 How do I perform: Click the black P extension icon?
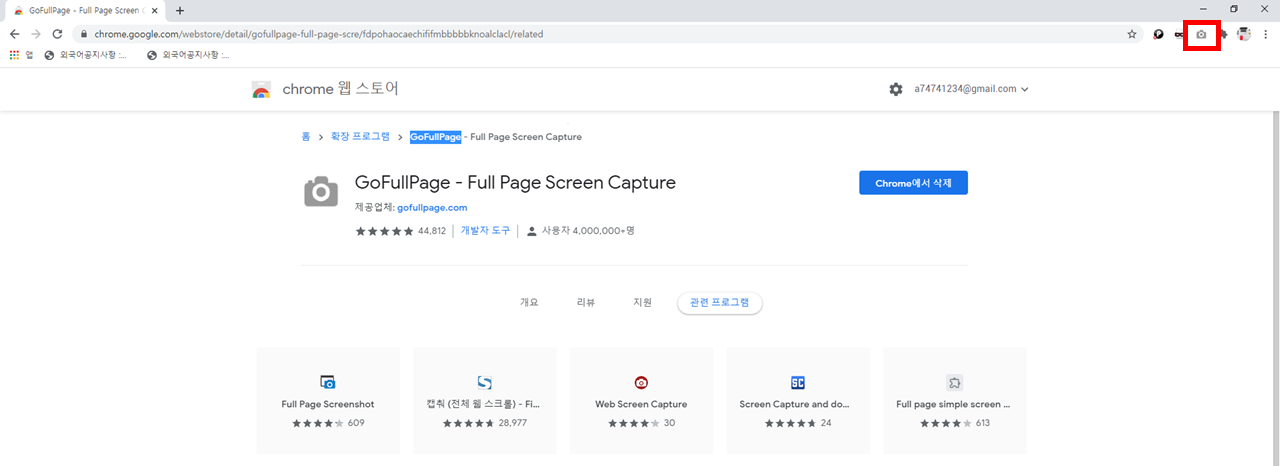(x=1158, y=34)
